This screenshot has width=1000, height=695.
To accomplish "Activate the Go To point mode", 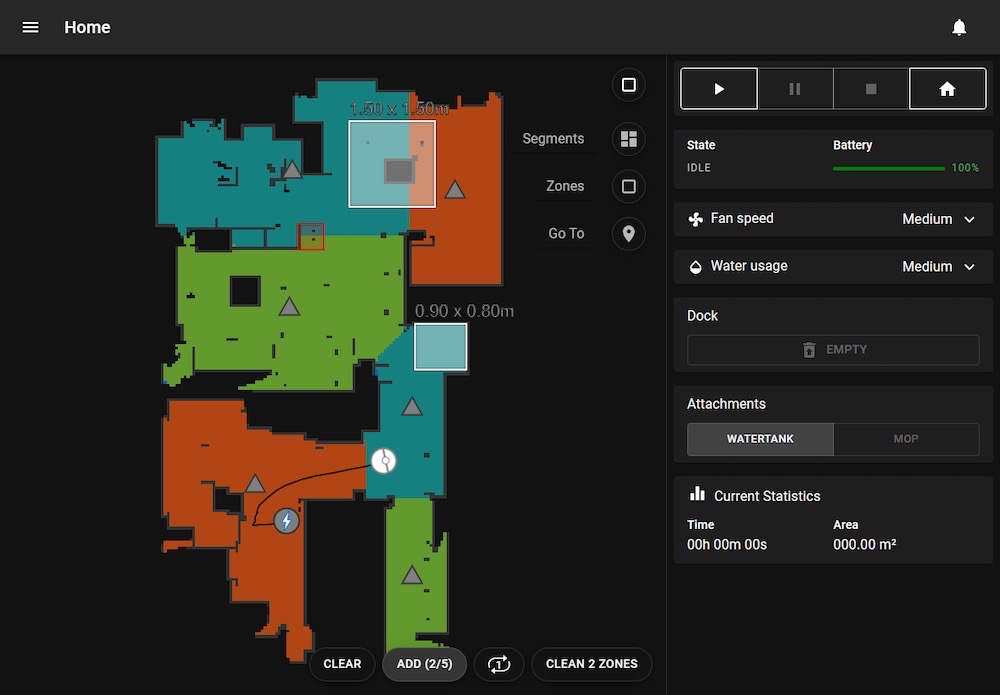I will pyautogui.click(x=628, y=233).
